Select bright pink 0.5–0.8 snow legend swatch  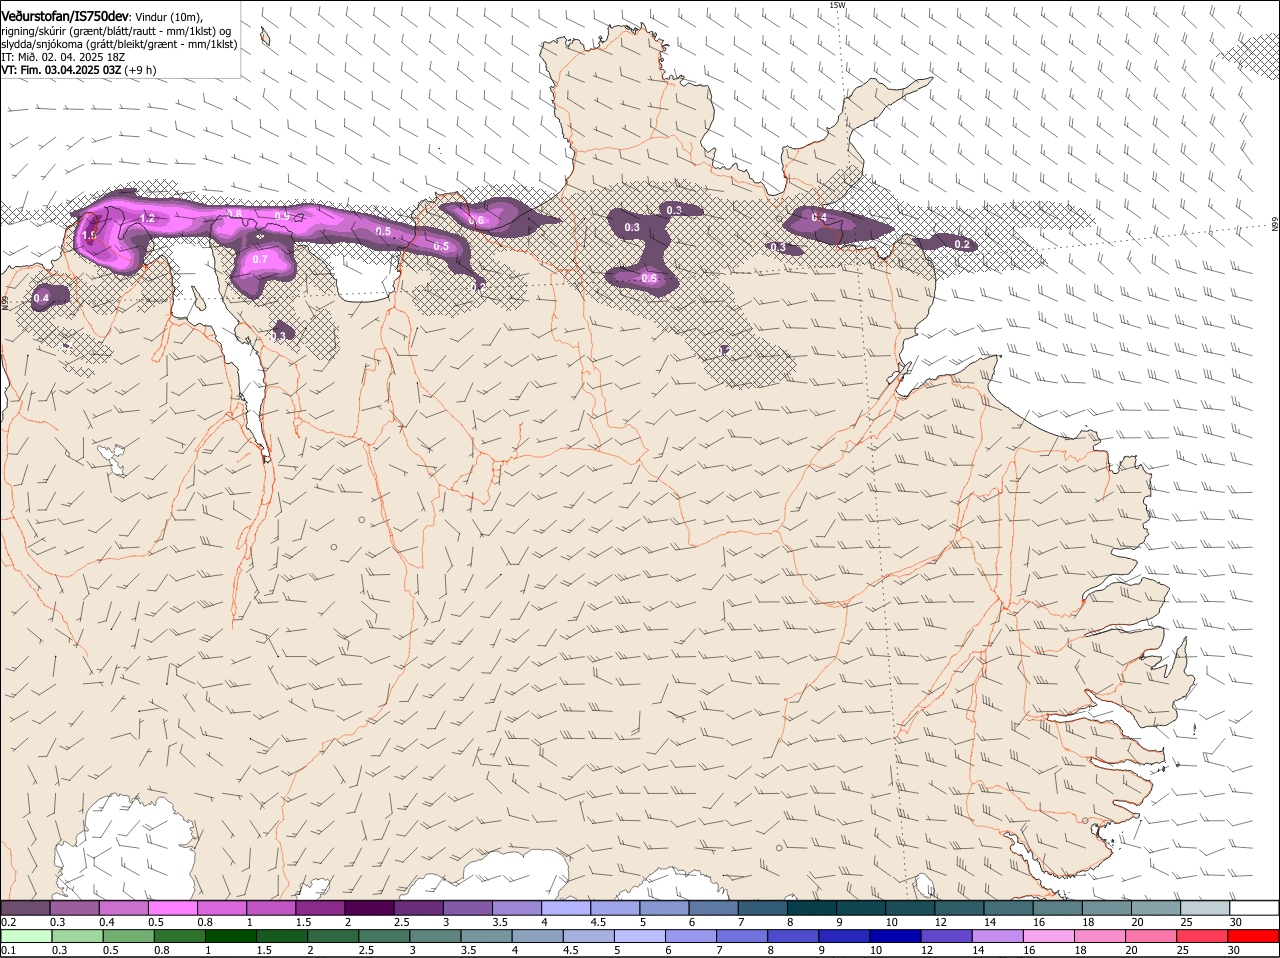[173, 907]
